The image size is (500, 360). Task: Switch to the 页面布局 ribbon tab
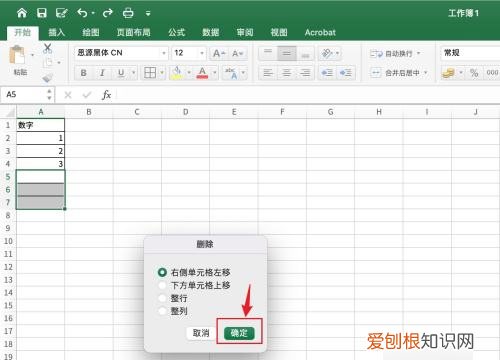coord(133,32)
